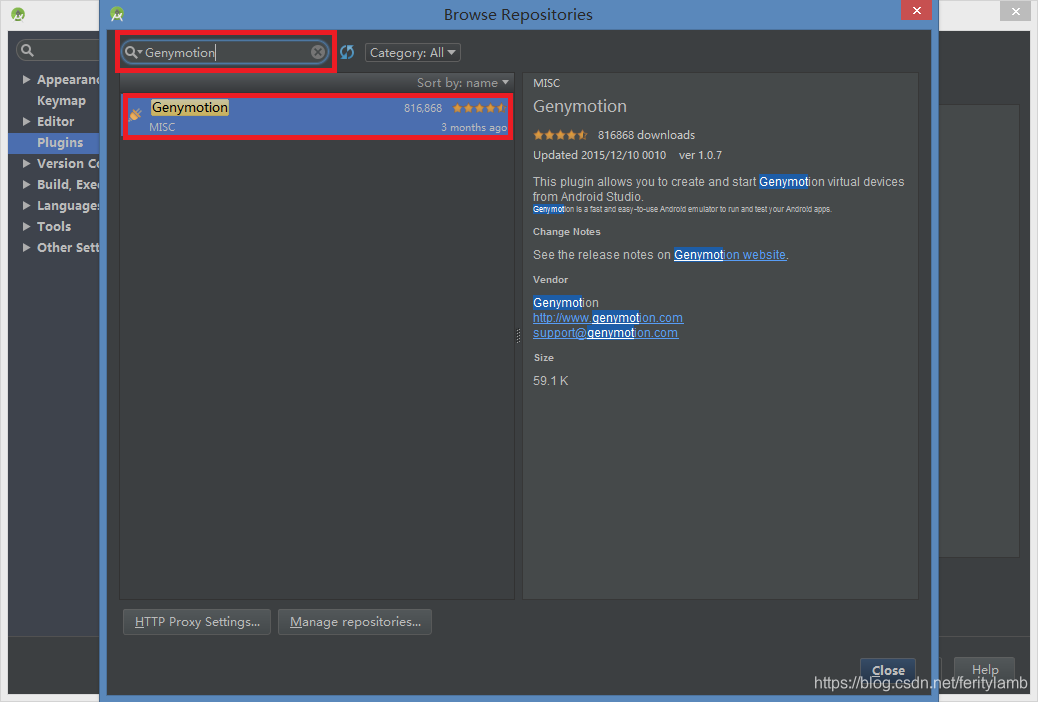Expand the Other Settings node
Image resolution: width=1038 pixels, height=702 pixels.
[x=26, y=247]
